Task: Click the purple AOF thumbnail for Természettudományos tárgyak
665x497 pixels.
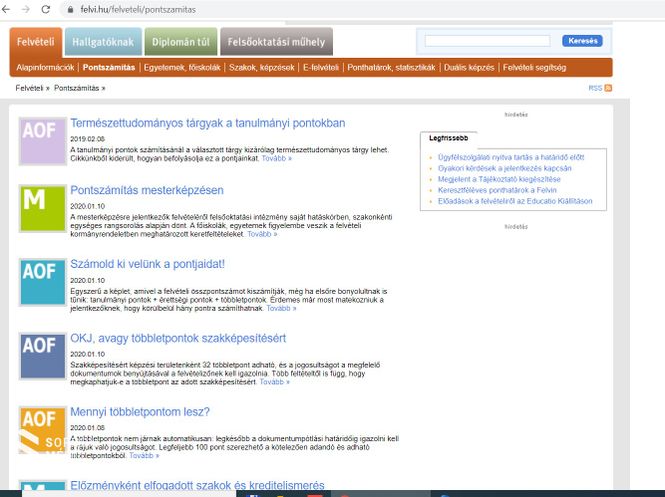Action: click(x=43, y=140)
